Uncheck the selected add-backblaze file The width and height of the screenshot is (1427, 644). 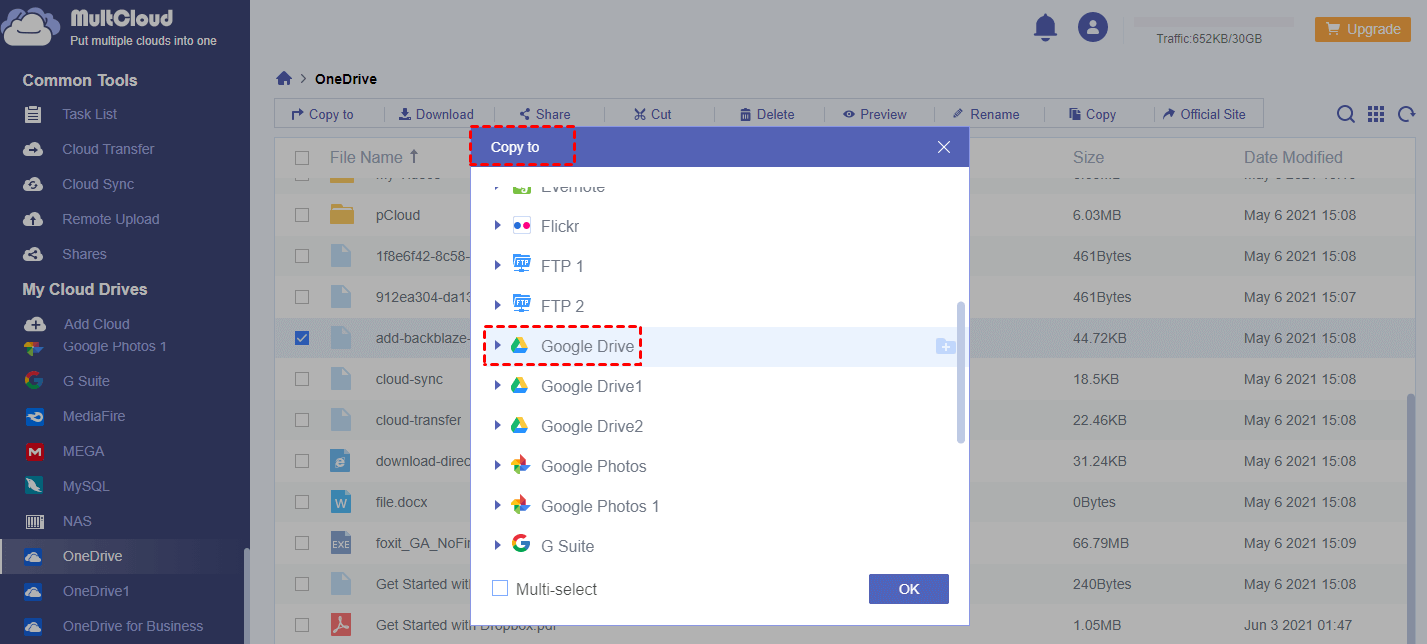[302, 338]
